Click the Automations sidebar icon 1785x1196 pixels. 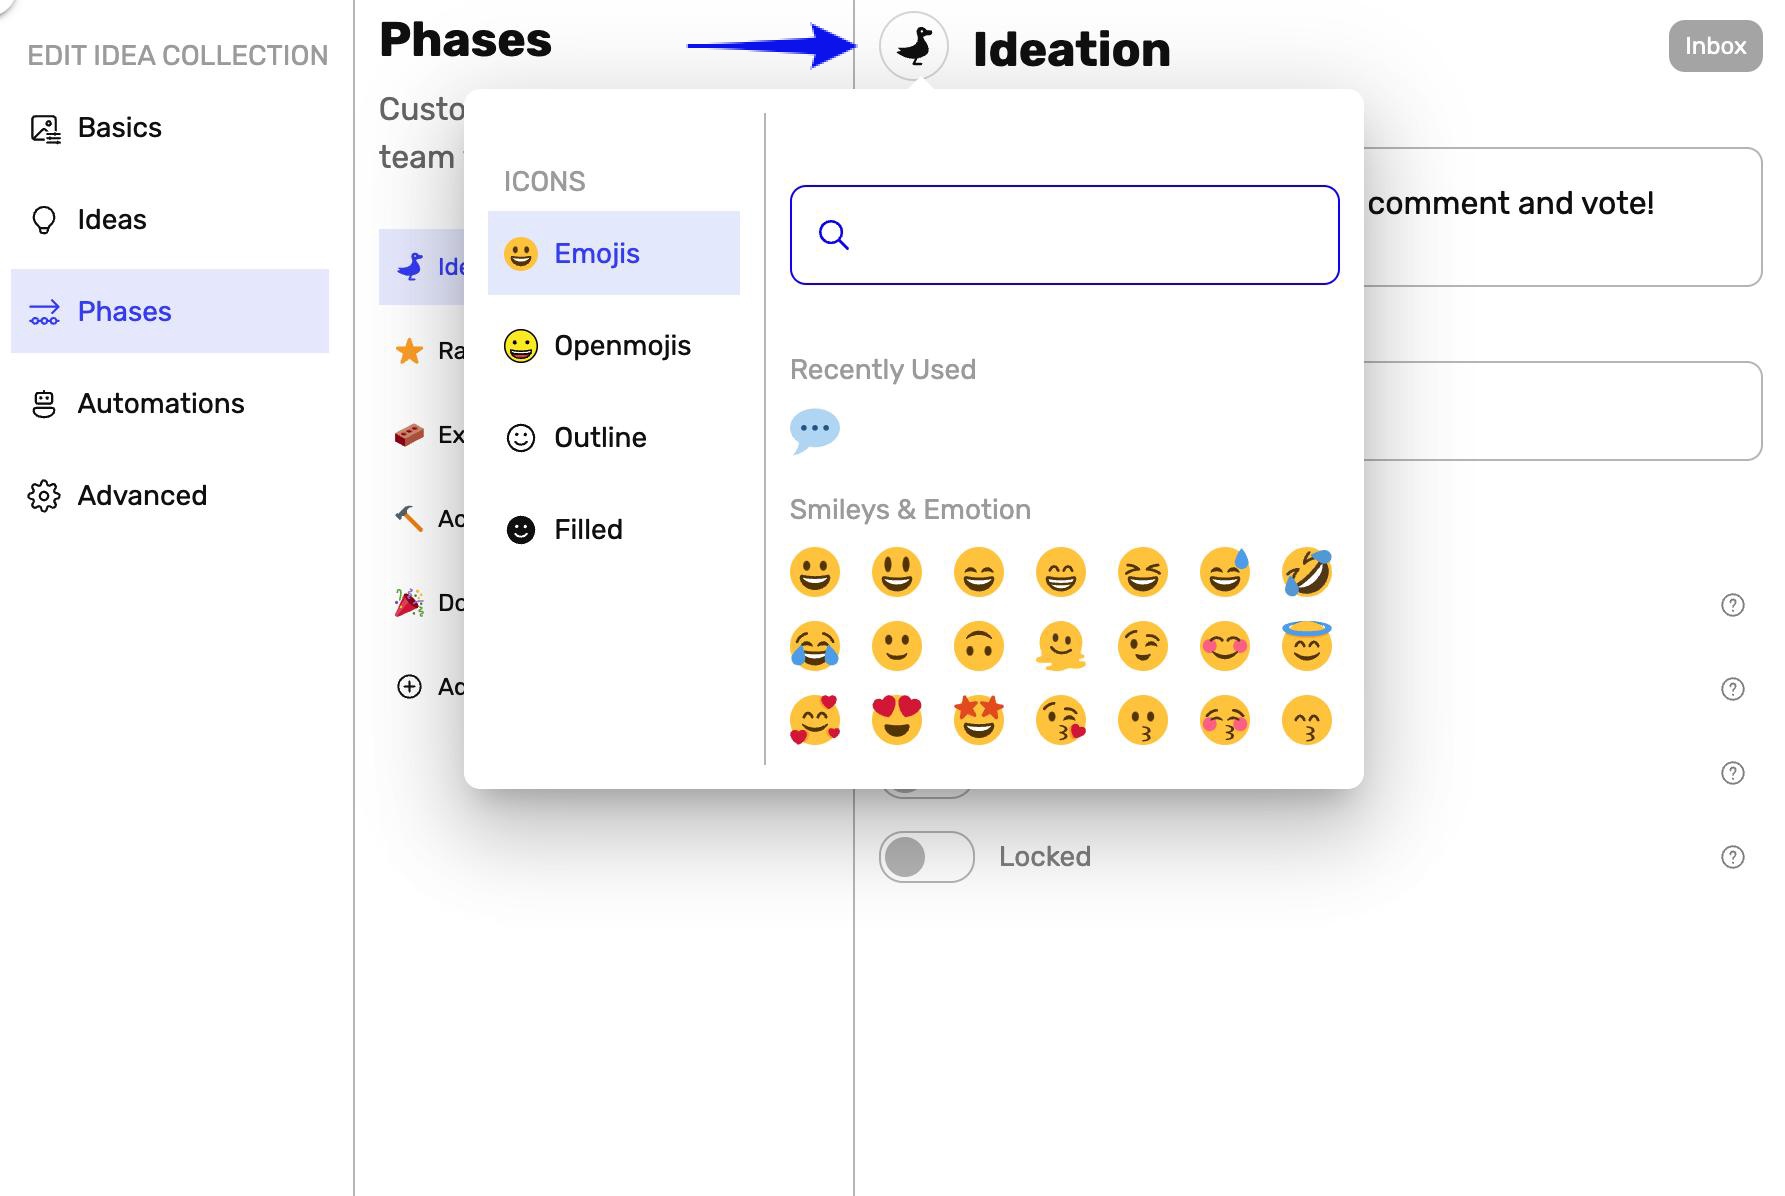click(x=42, y=403)
